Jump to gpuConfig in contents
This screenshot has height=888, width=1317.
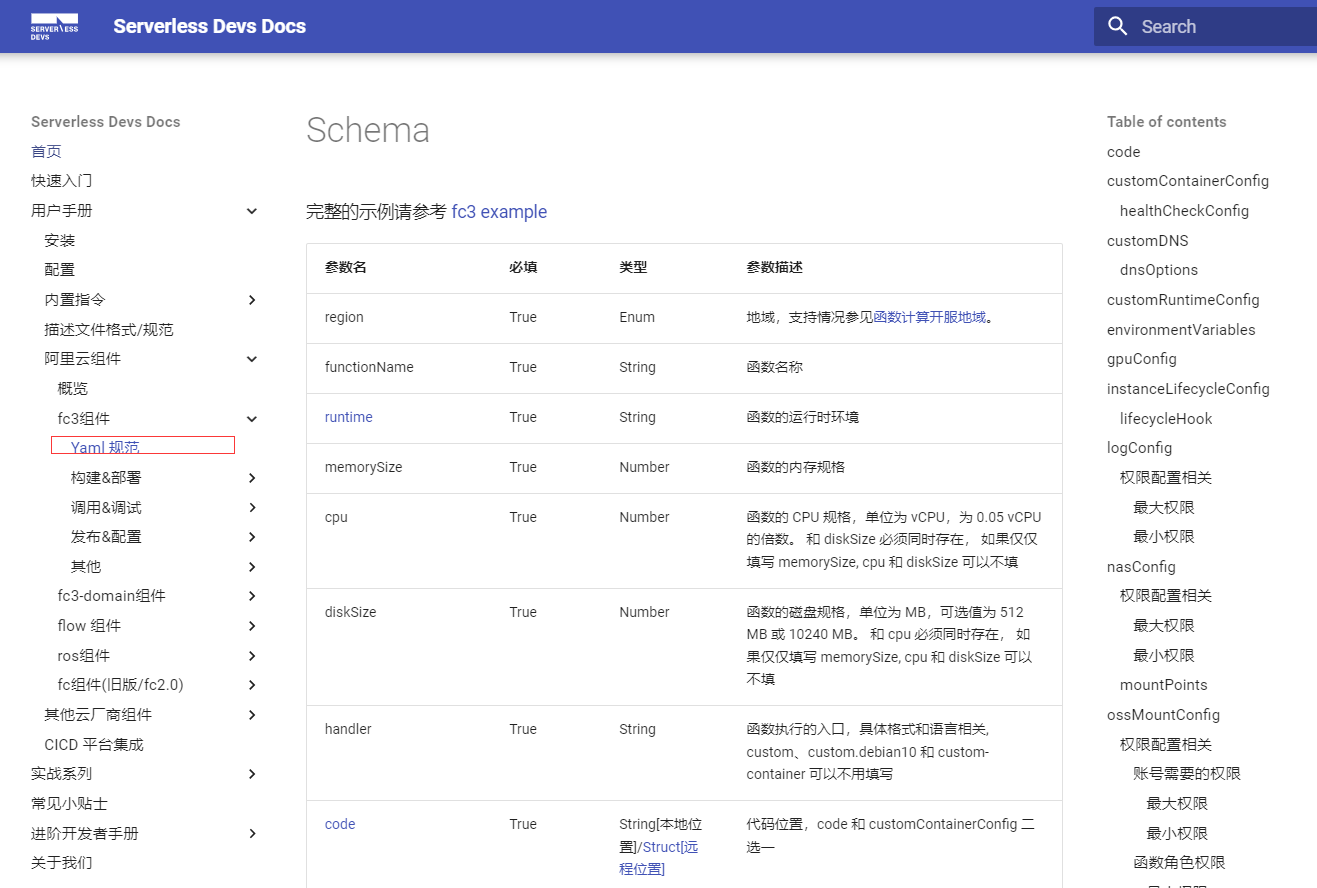tap(1142, 359)
